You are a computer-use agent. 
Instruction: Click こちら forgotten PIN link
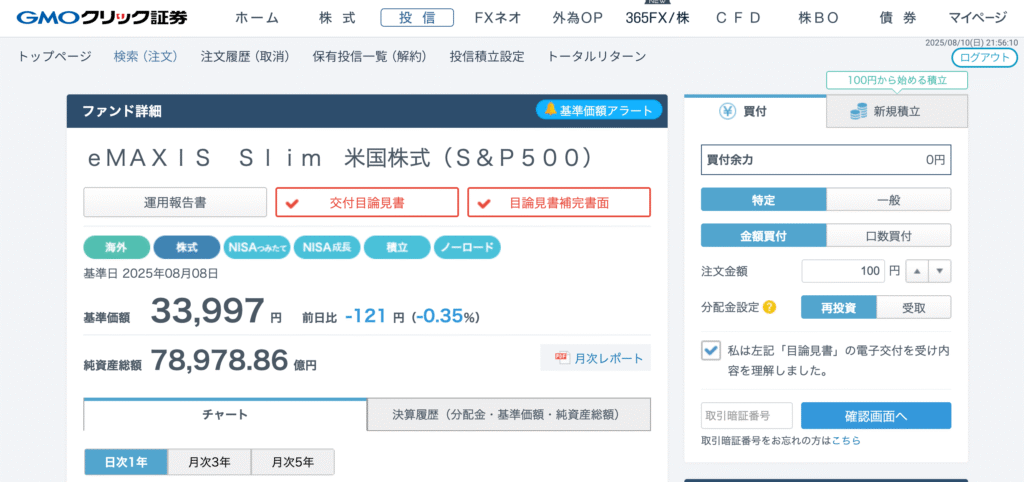846,440
